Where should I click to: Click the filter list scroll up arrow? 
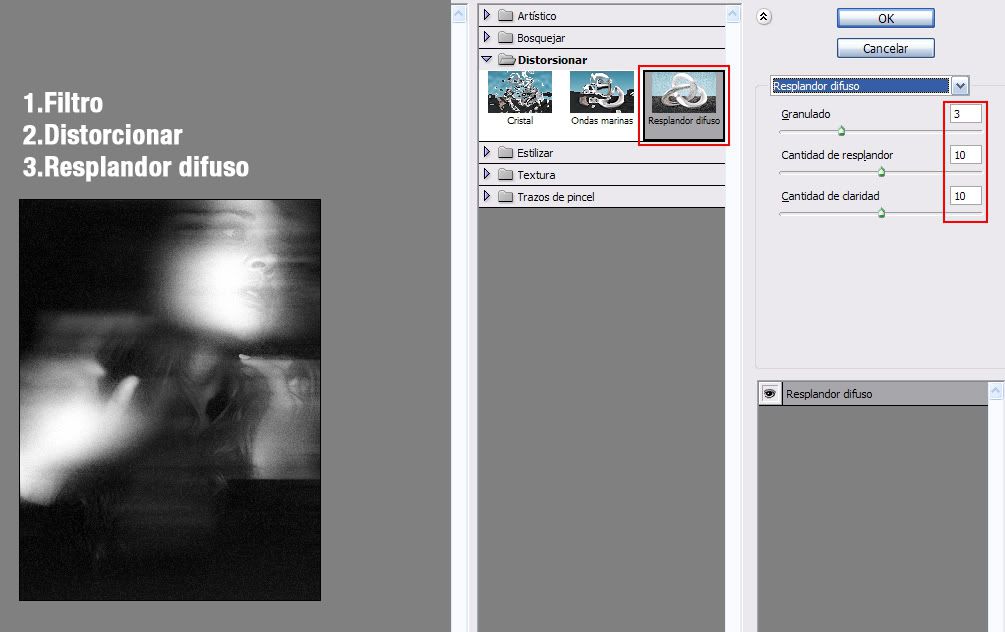733,14
